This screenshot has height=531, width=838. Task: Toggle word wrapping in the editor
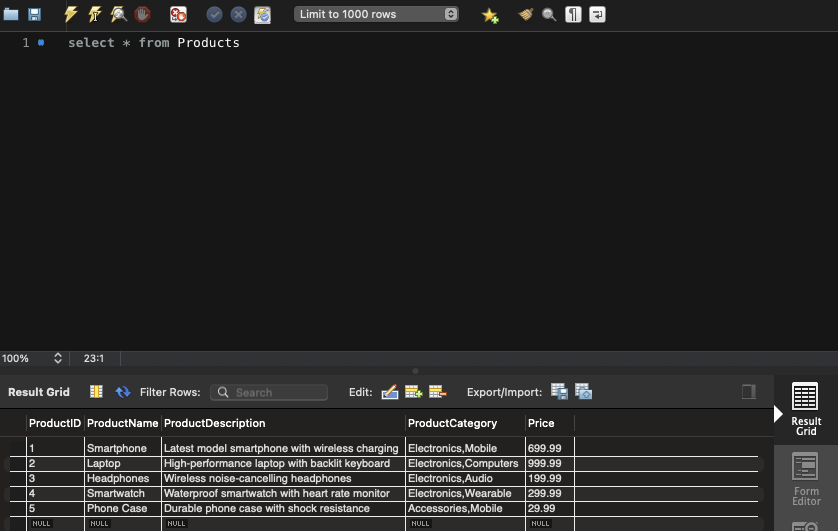click(x=597, y=14)
